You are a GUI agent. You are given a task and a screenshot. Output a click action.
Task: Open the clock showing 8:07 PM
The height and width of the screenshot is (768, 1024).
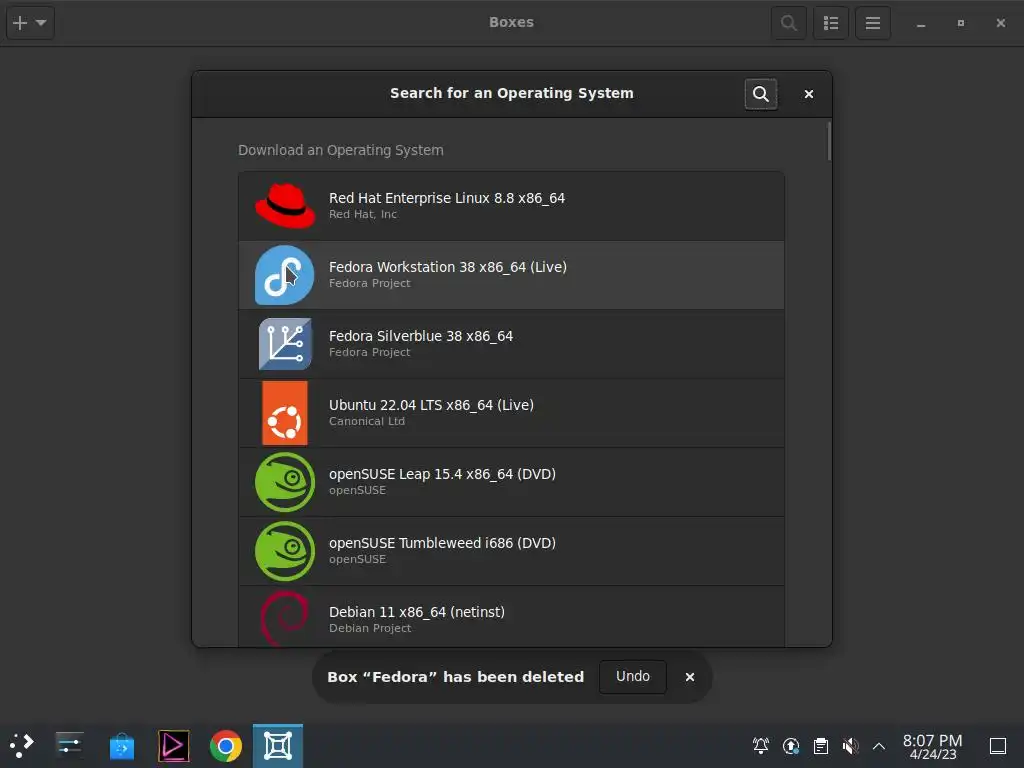[933, 746]
